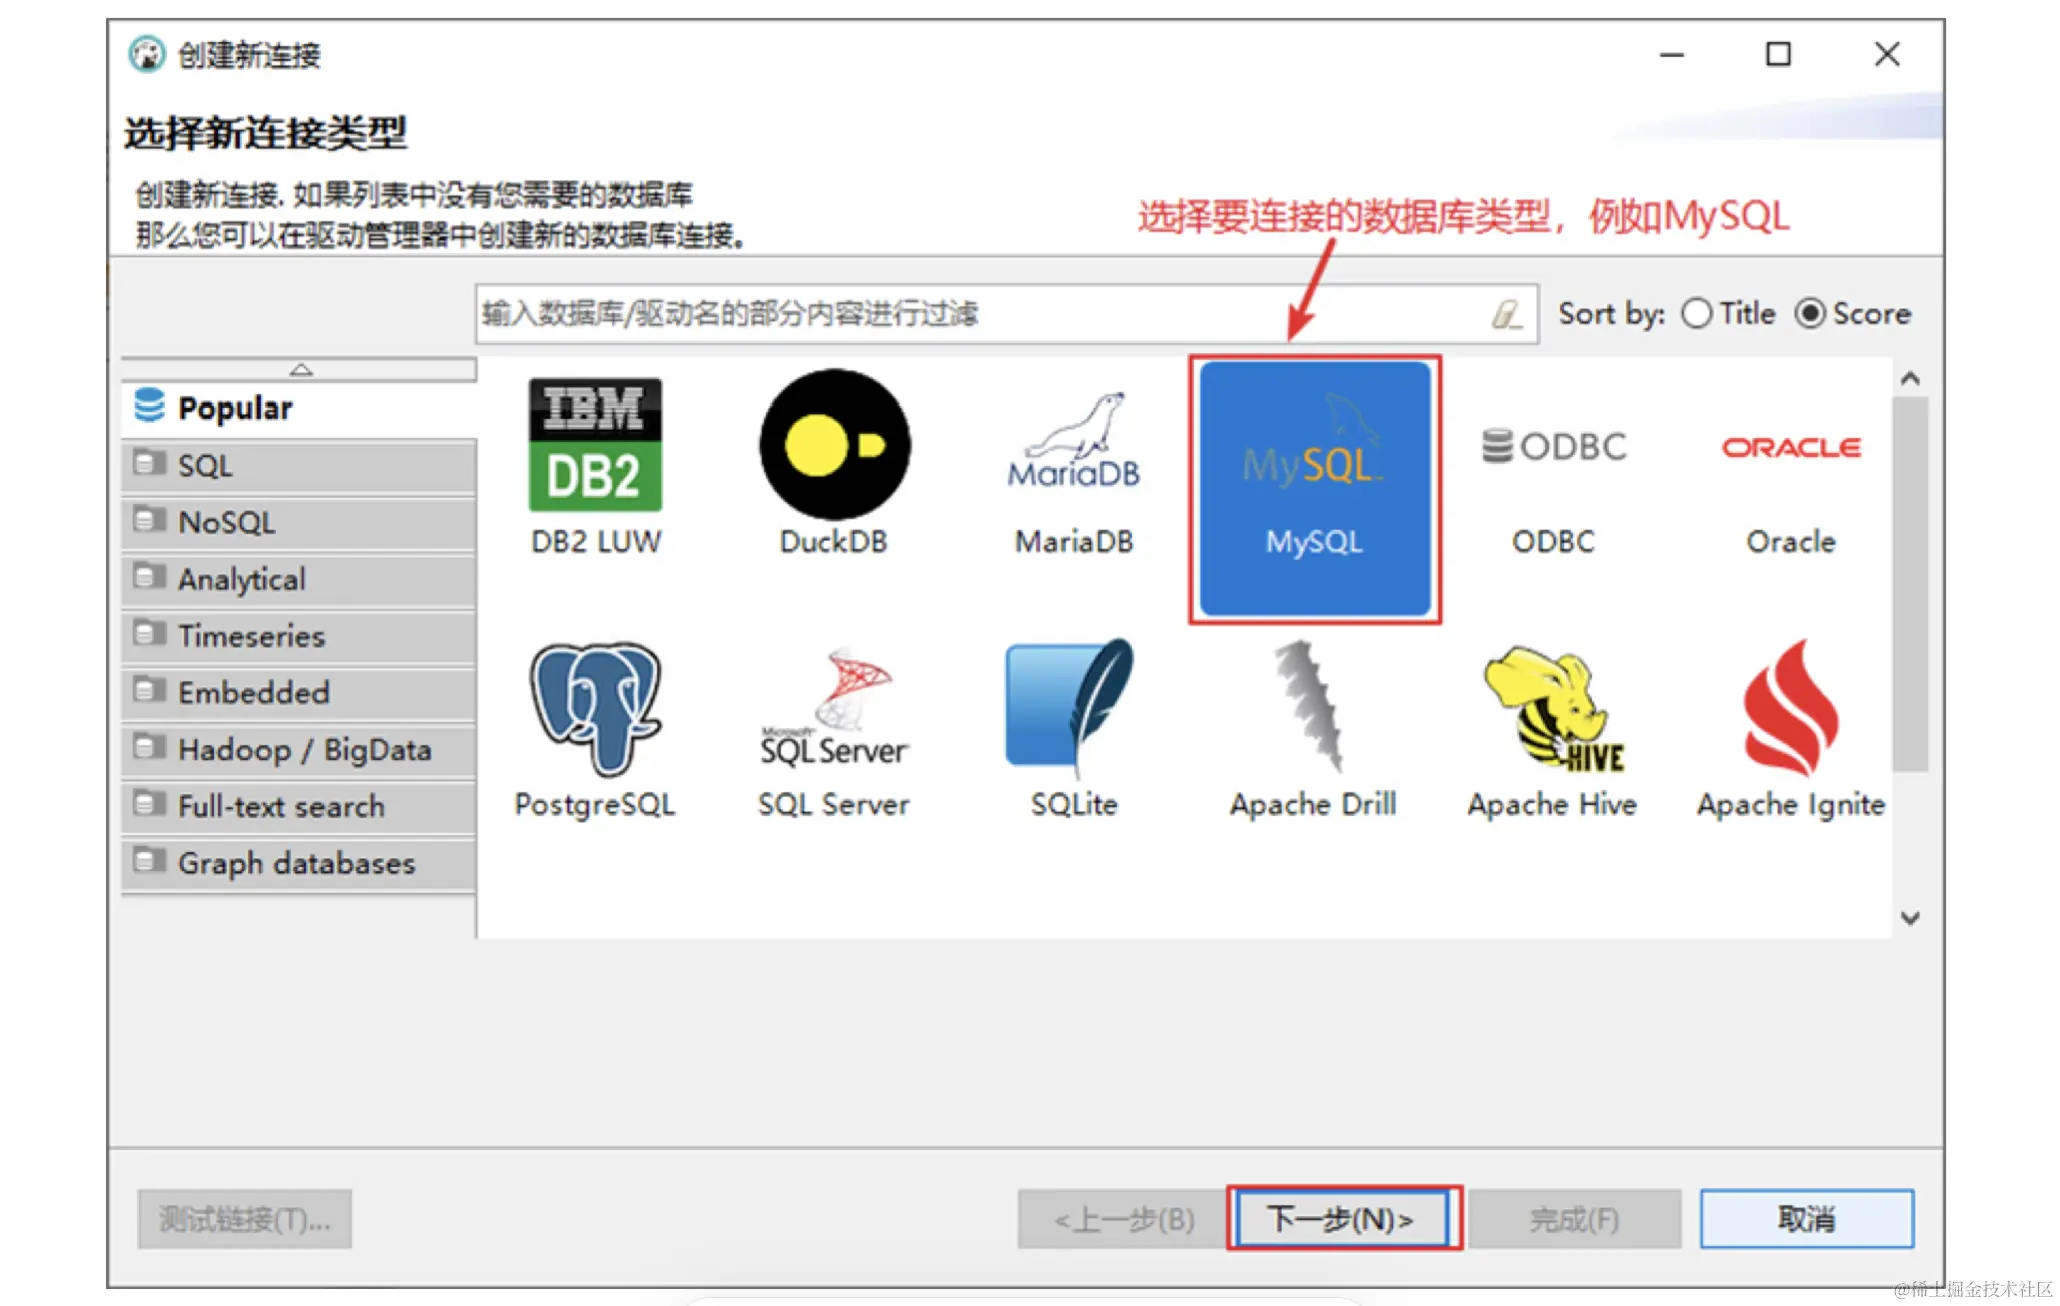Click the 上一步(B) back button
The width and height of the screenshot is (2060, 1306).
click(1124, 1219)
